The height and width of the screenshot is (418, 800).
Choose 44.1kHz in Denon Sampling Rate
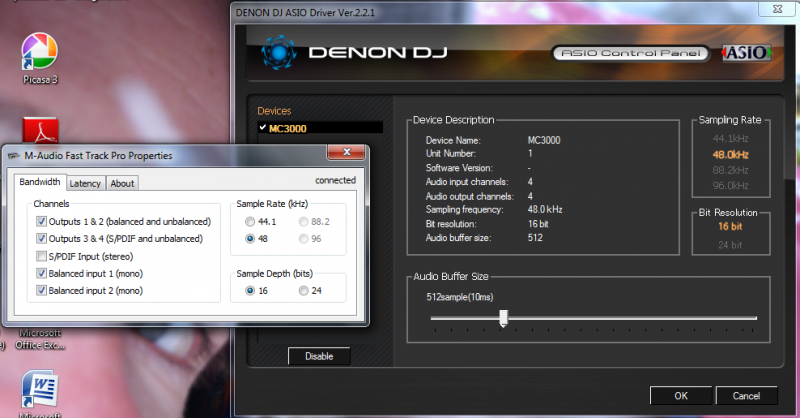[730, 138]
